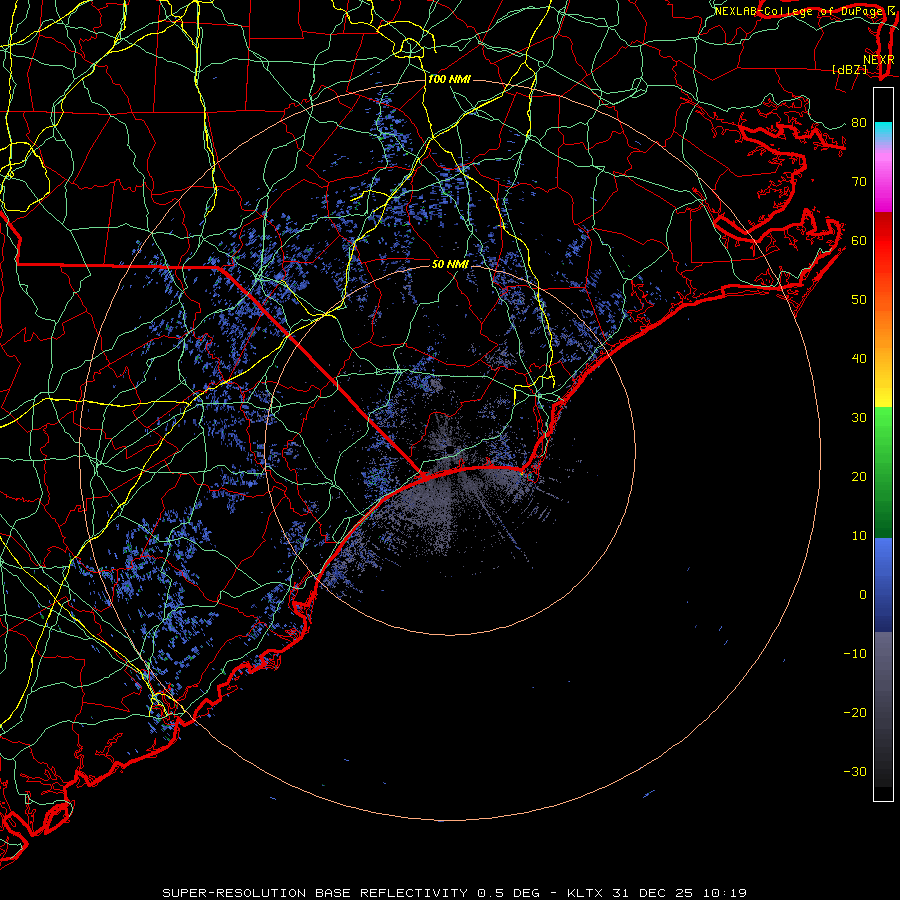Click the cyan top segment of the color bar
The height and width of the screenshot is (900, 900).
(883, 131)
